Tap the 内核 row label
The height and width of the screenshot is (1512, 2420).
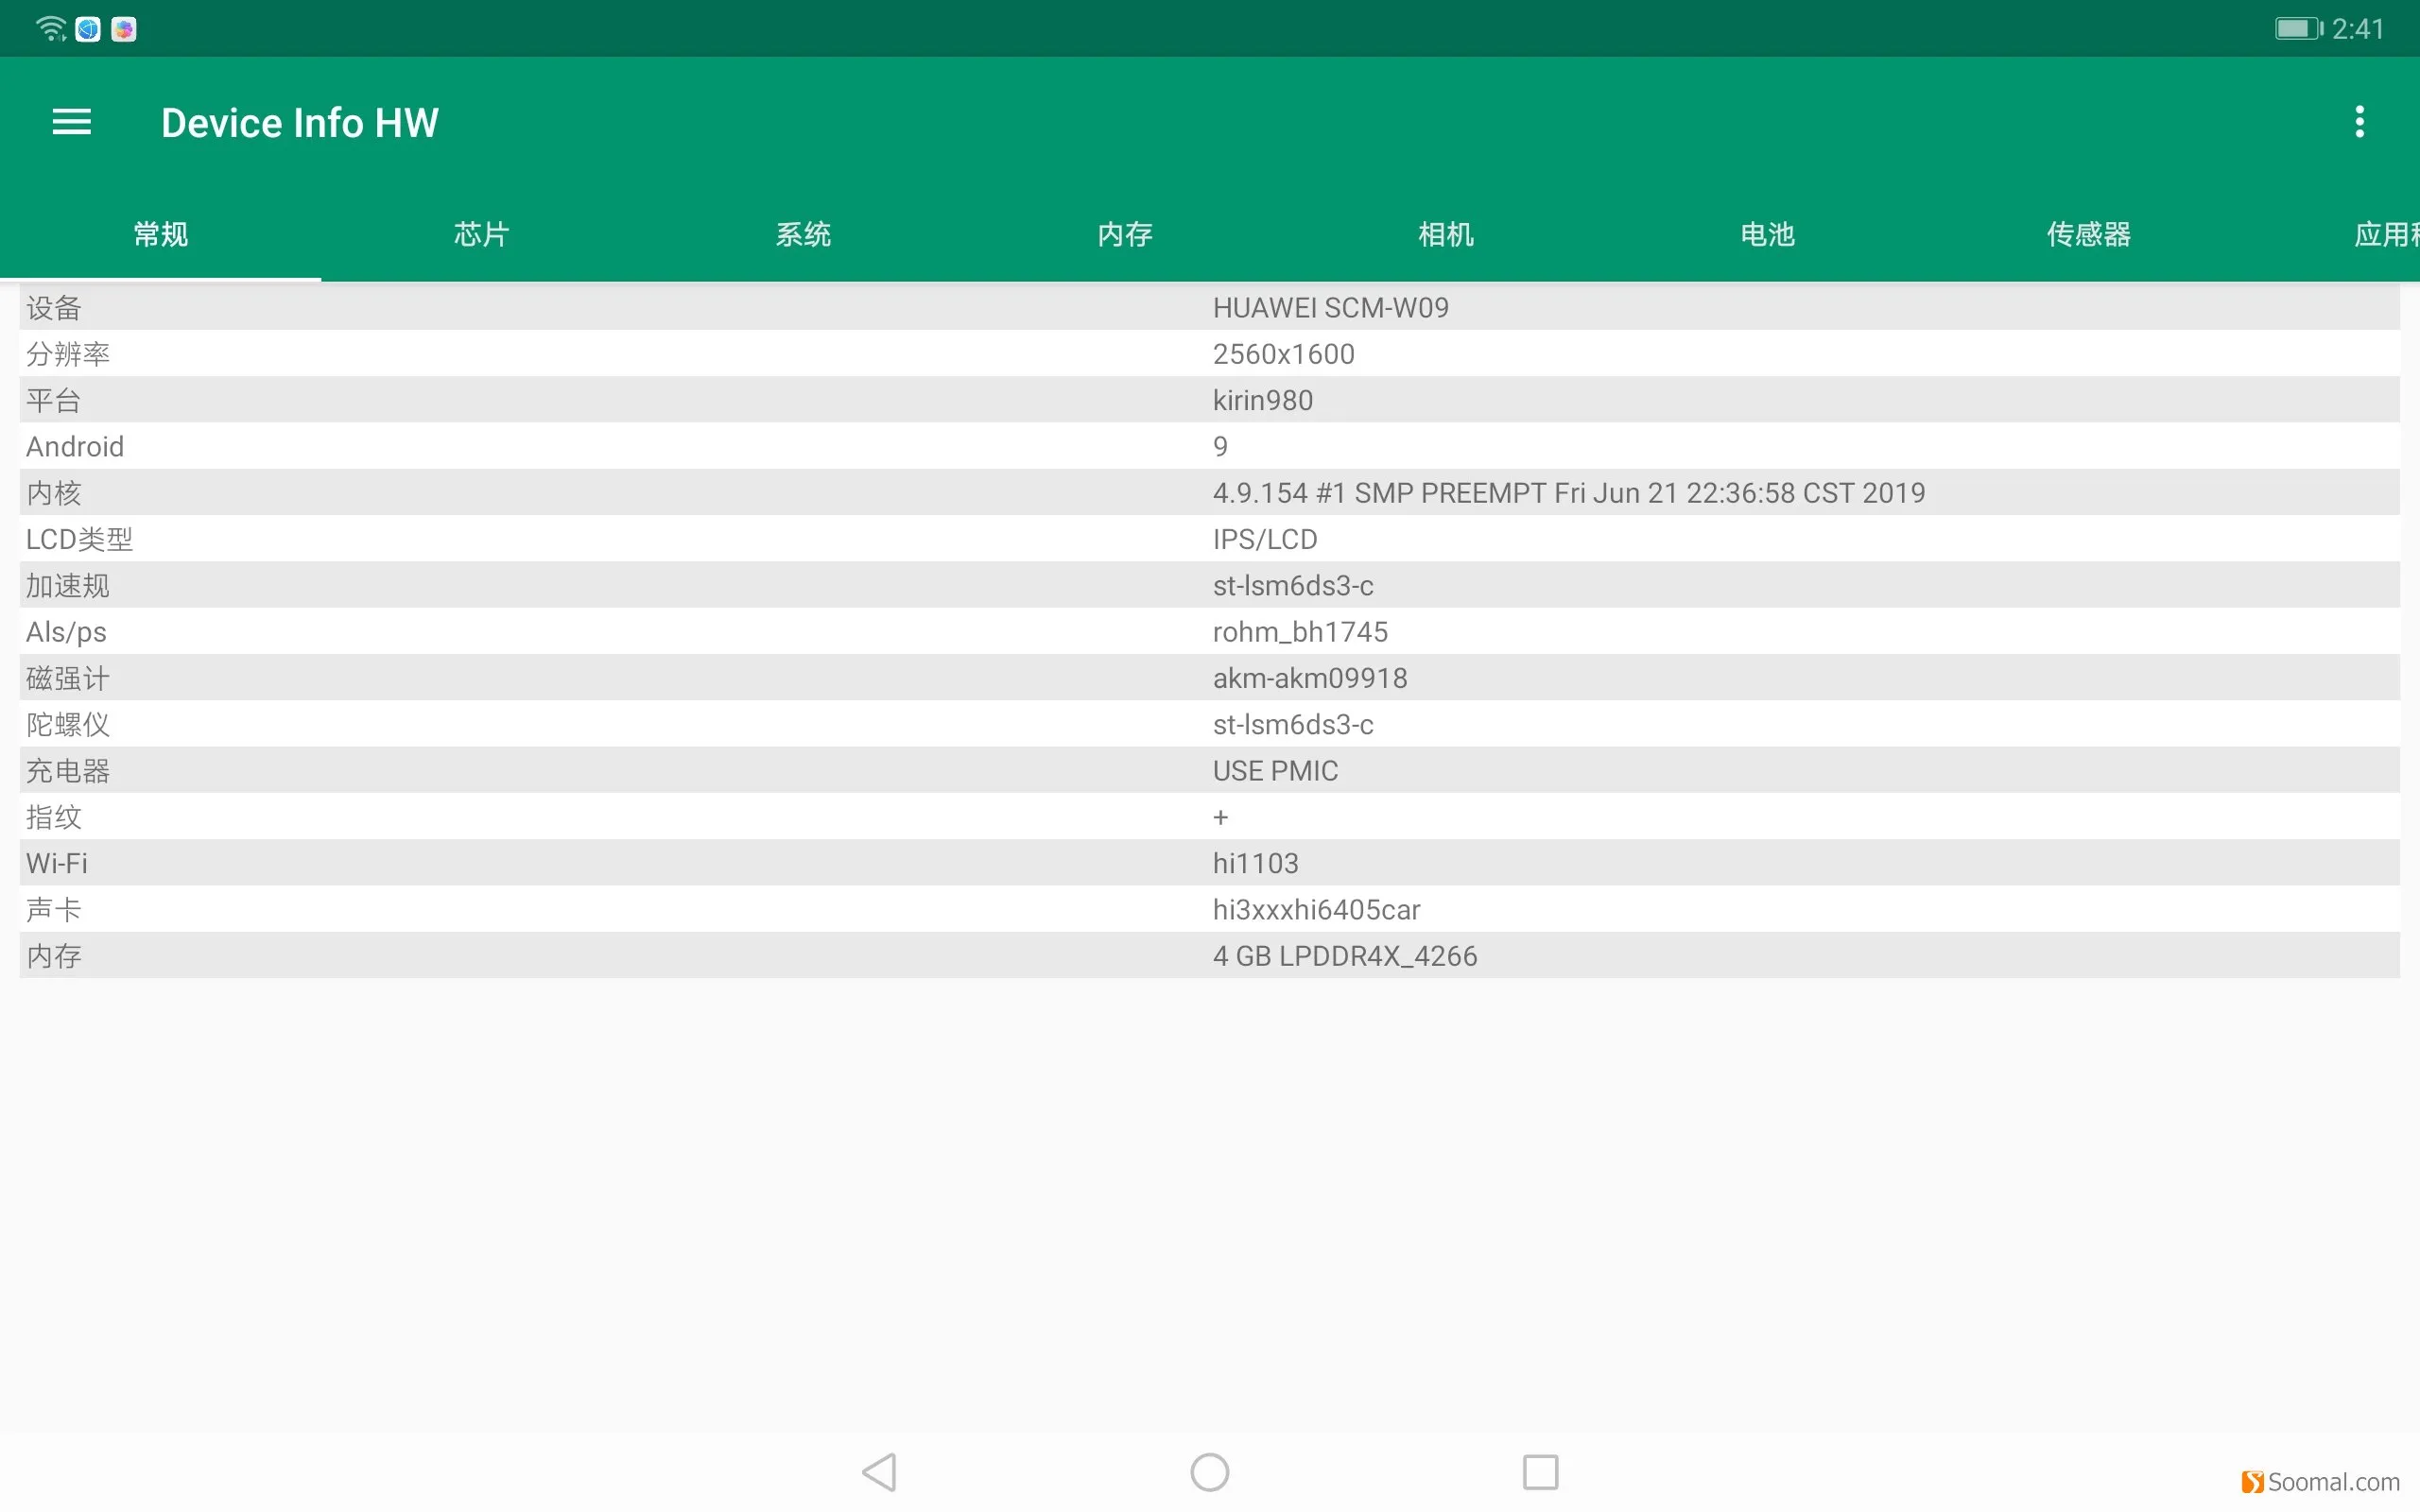coord(54,493)
